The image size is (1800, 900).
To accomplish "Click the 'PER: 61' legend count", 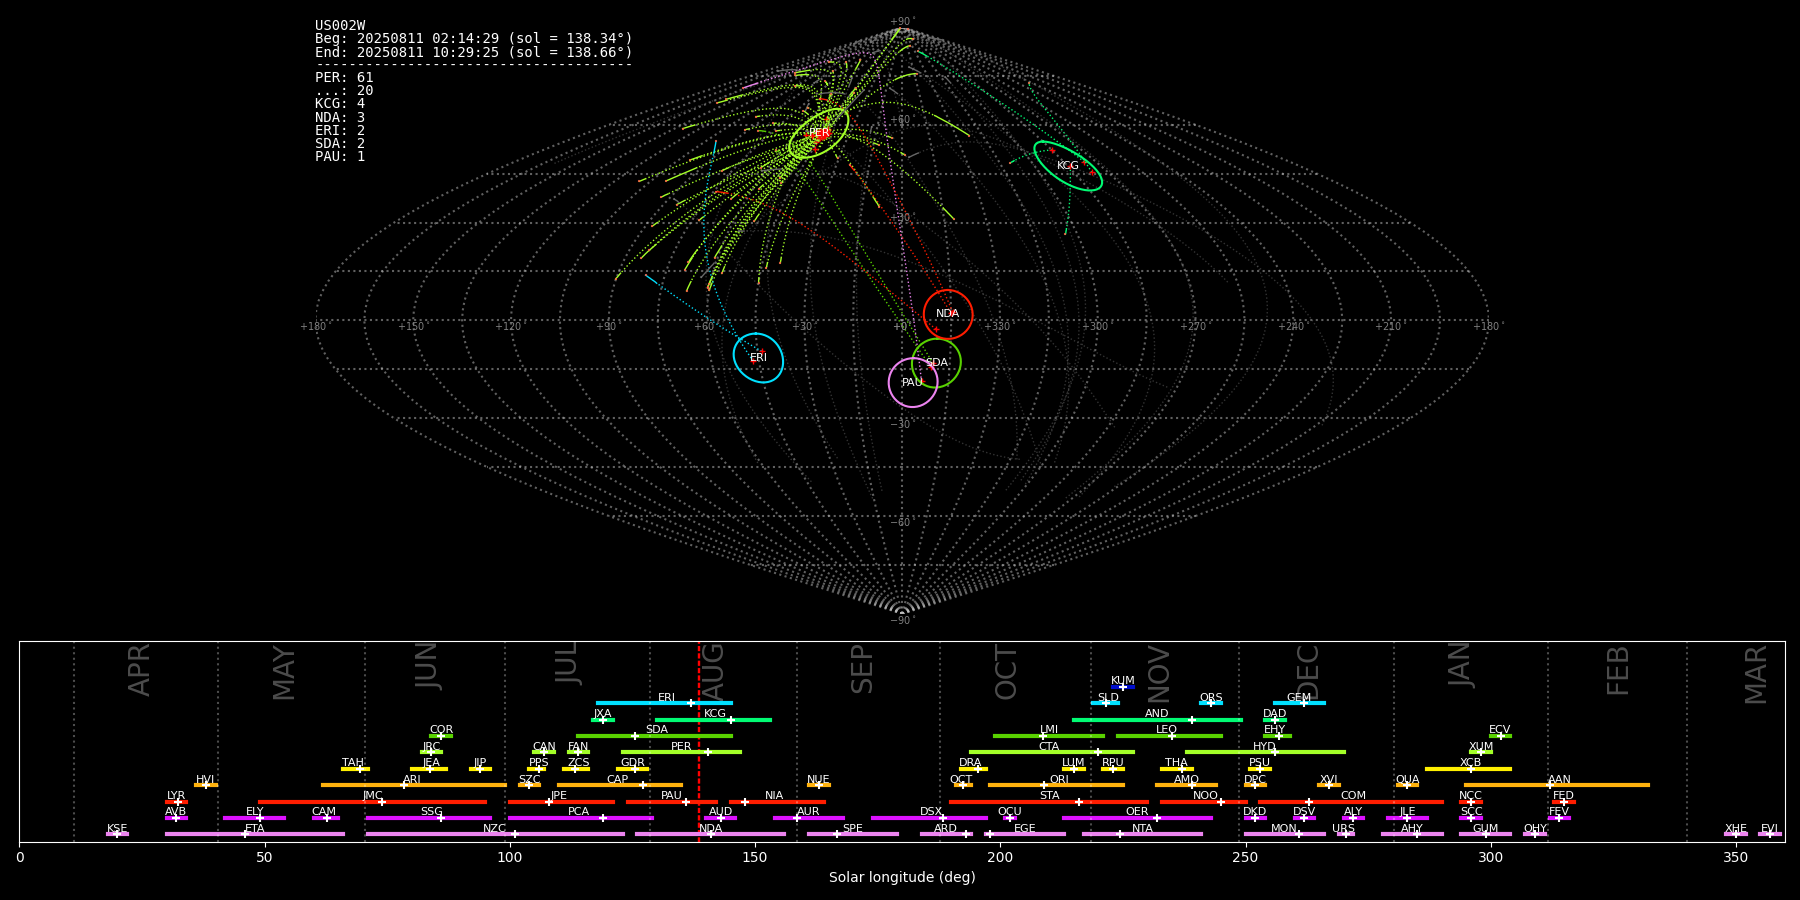I will tap(344, 78).
